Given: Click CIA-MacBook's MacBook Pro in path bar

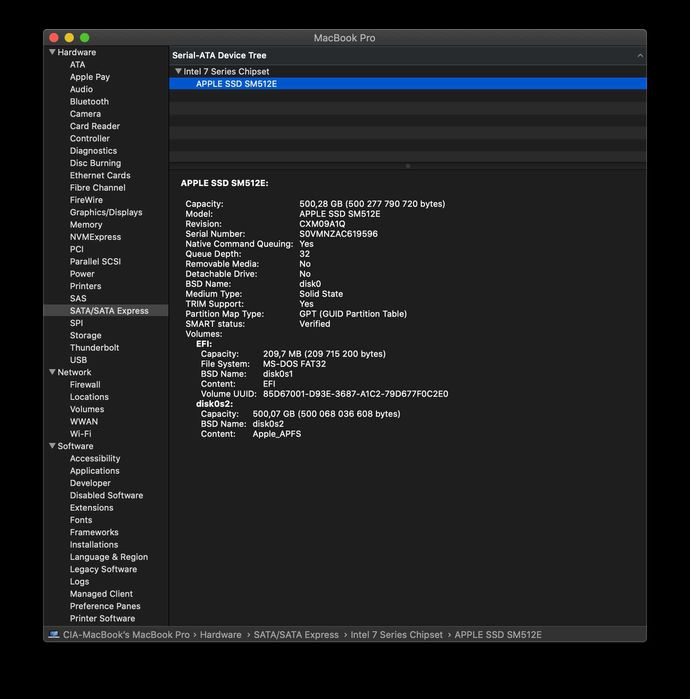Looking at the screenshot, I should coord(126,635).
